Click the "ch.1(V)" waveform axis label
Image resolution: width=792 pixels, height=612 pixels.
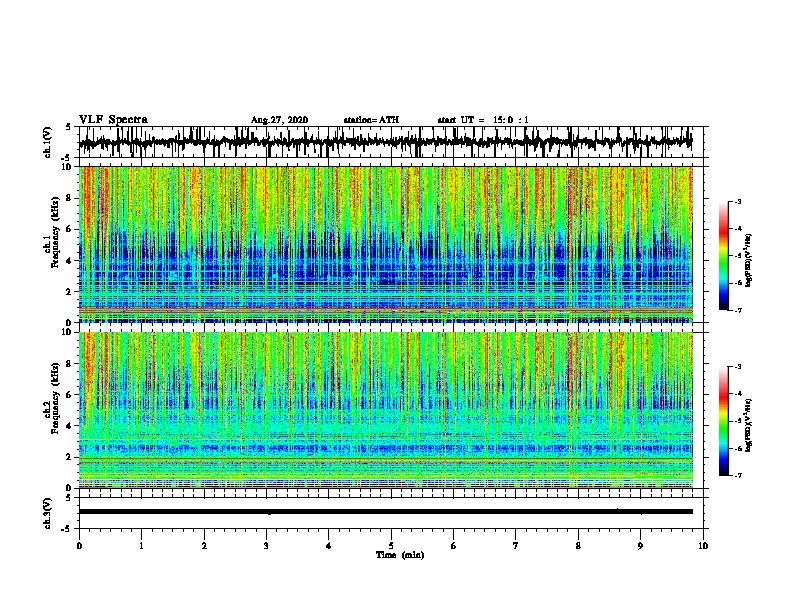(48, 142)
